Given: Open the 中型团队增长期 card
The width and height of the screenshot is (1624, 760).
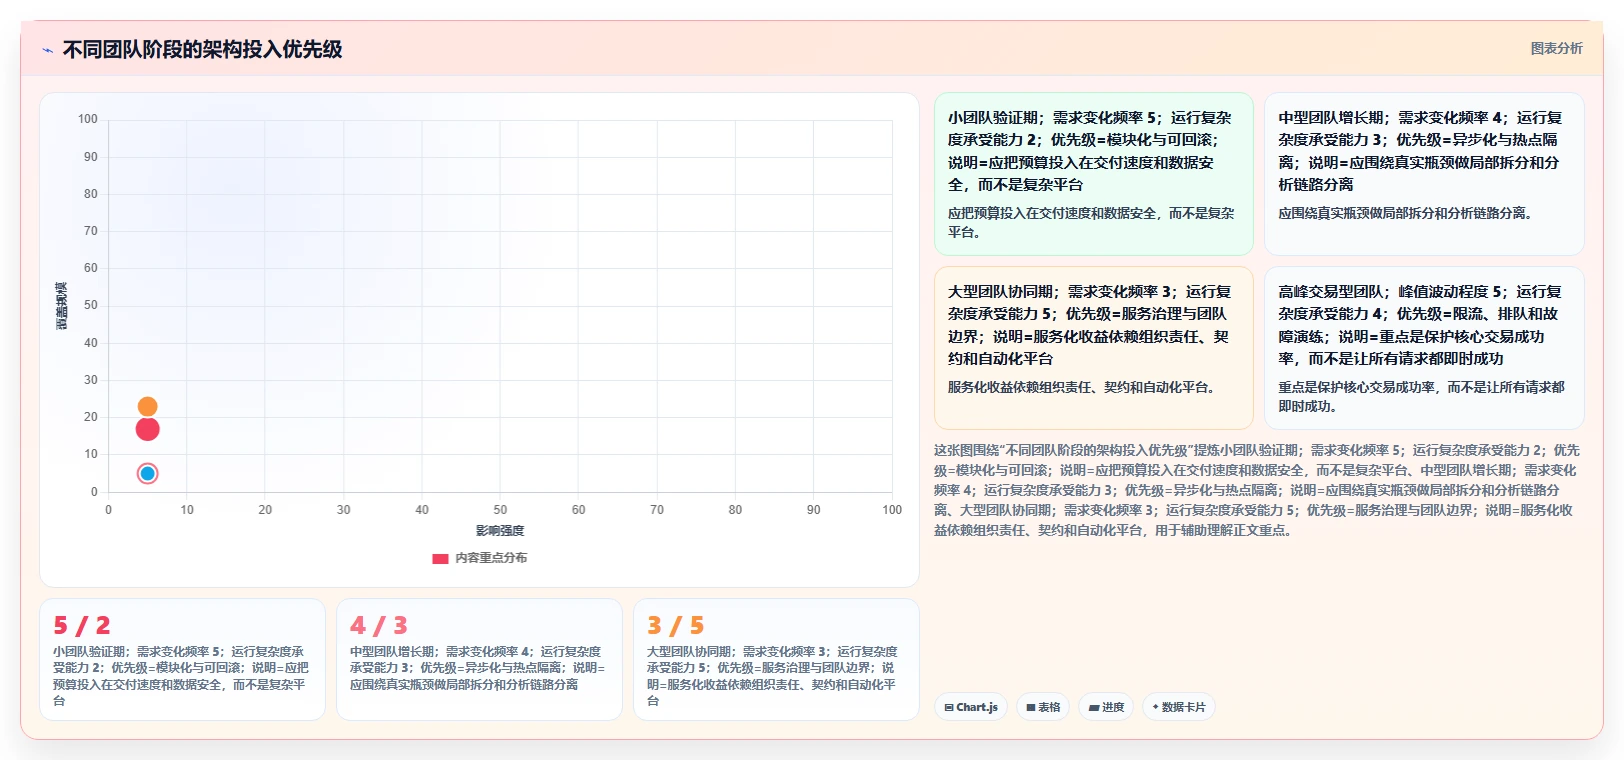Looking at the screenshot, I should (1424, 174).
